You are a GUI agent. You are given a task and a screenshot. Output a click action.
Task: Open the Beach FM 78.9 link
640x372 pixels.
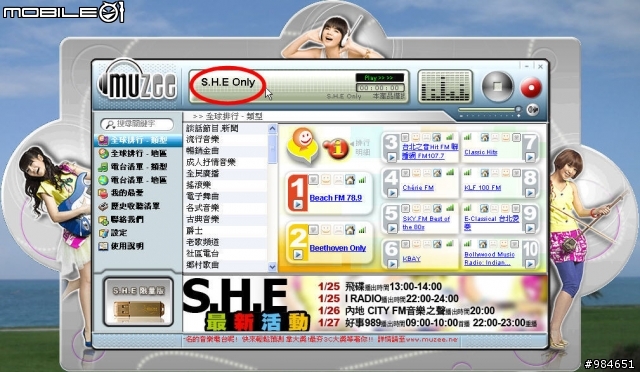click(336, 198)
